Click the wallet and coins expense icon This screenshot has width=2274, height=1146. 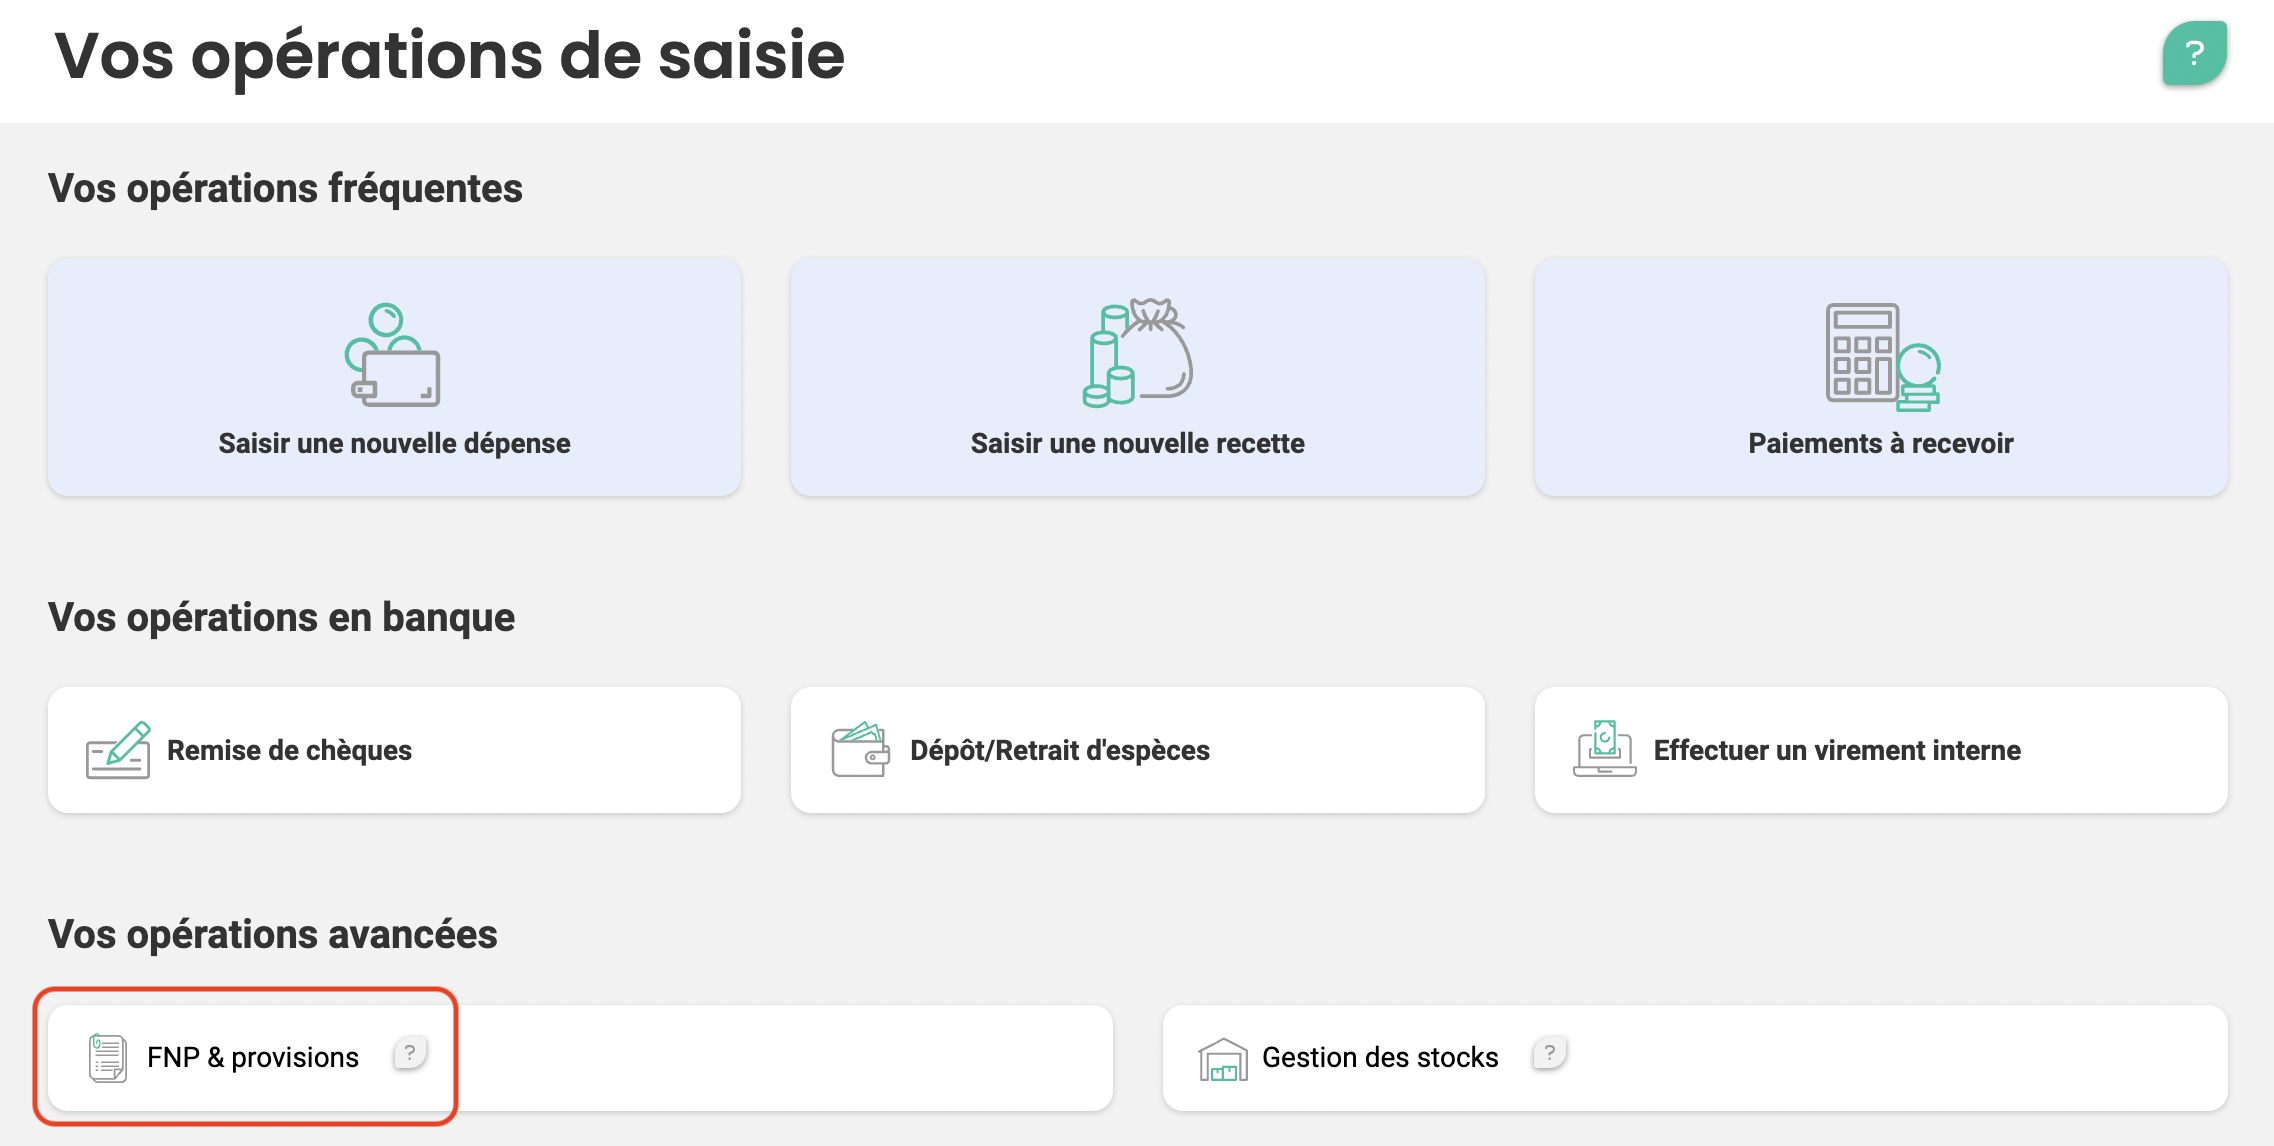393,355
